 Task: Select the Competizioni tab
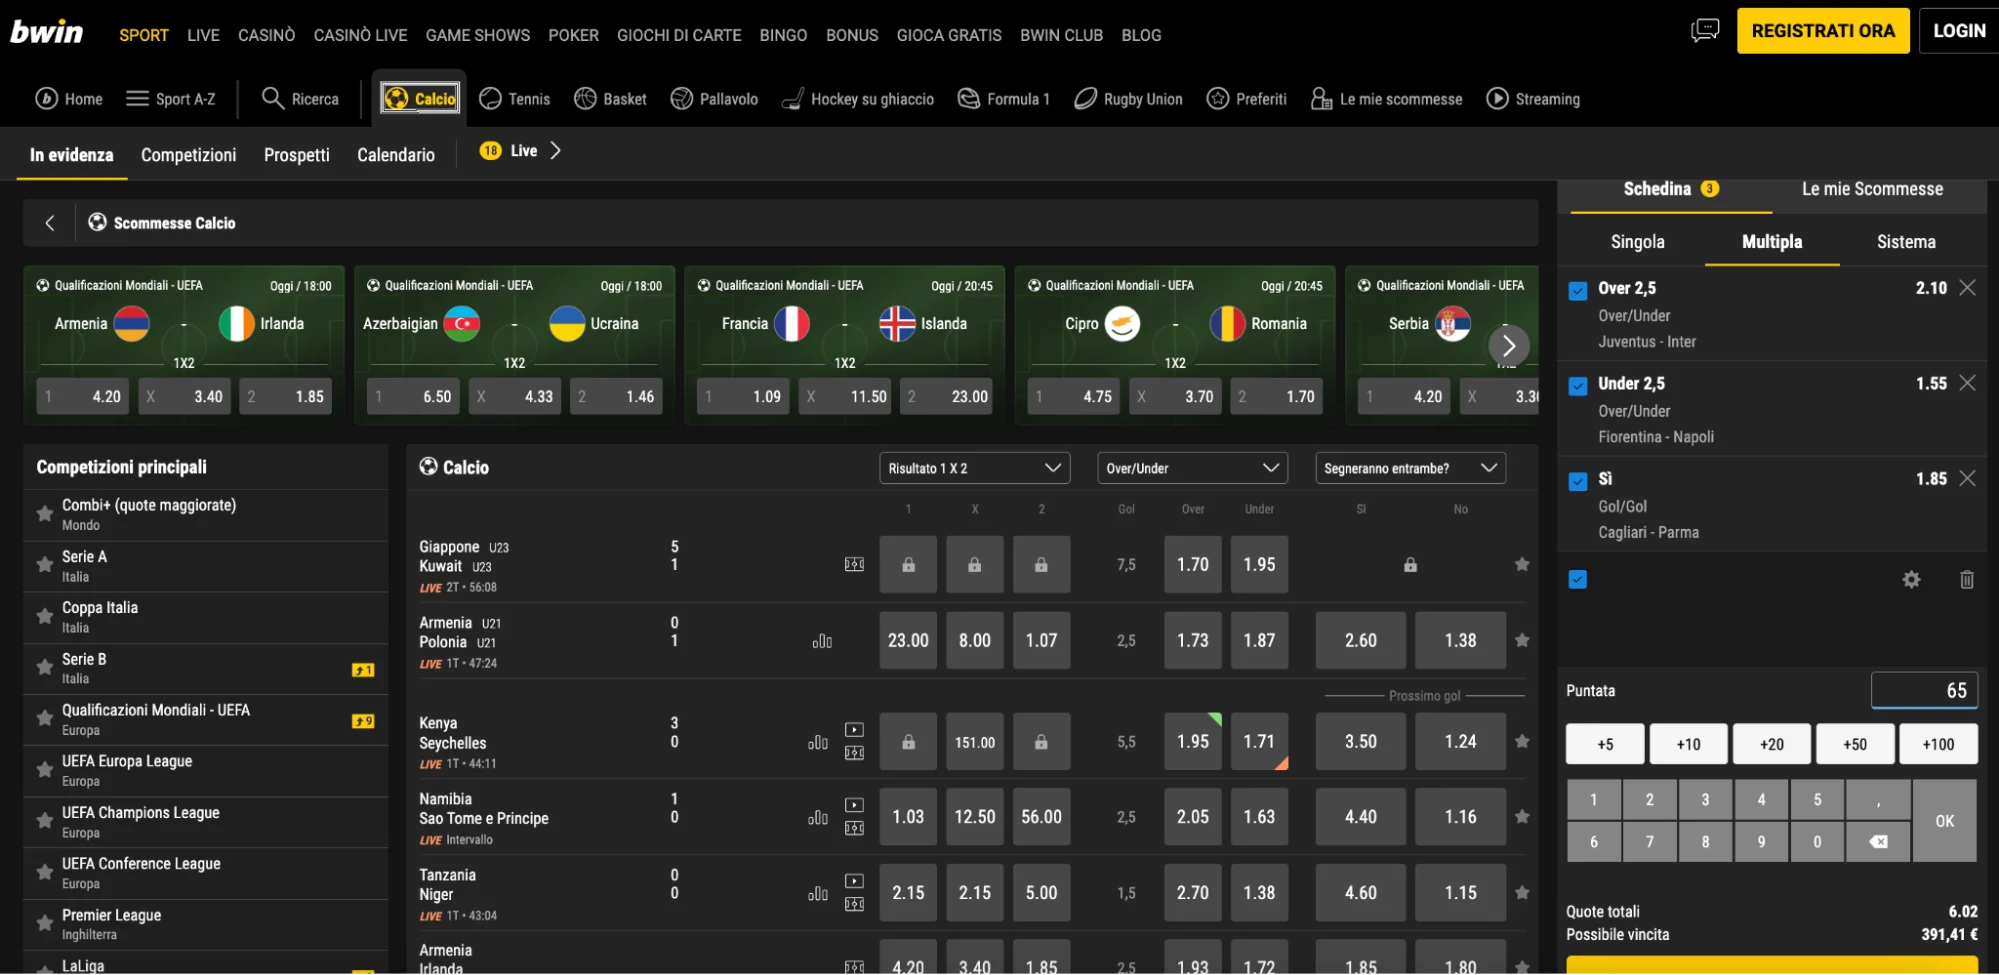[x=188, y=155]
